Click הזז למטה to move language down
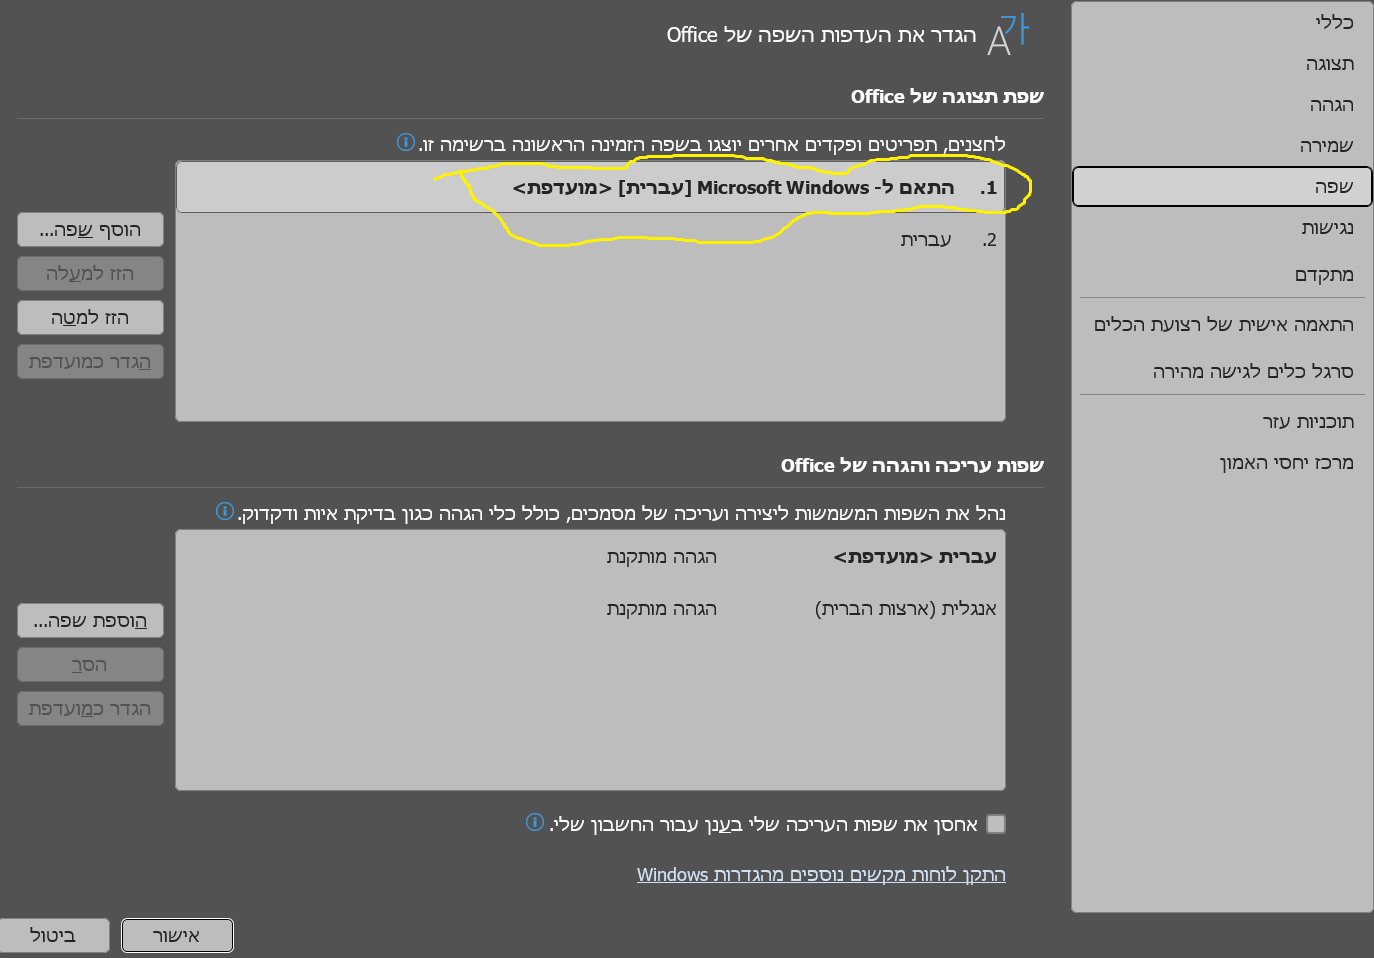 (90, 317)
